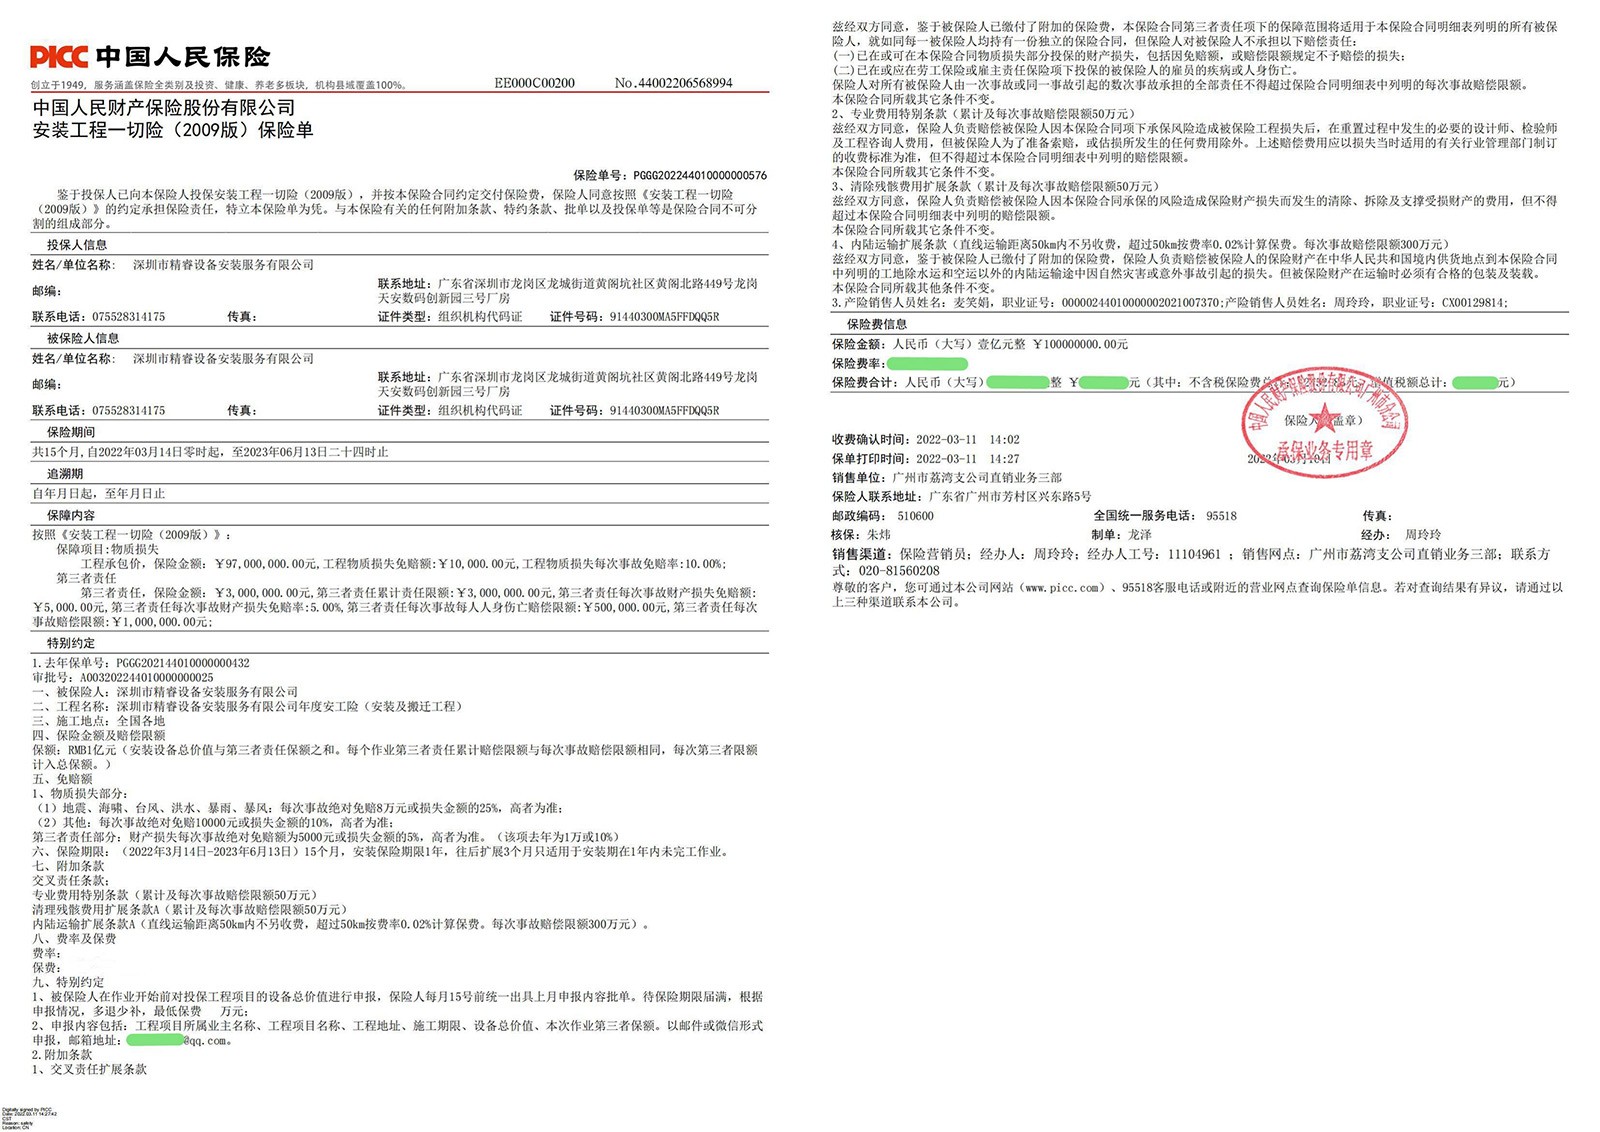Image resolution: width=1600 pixels, height=1132 pixels.
Task: Select the insurer address 广东省广州市芳村区兴东路5号
Action: 1010,497
